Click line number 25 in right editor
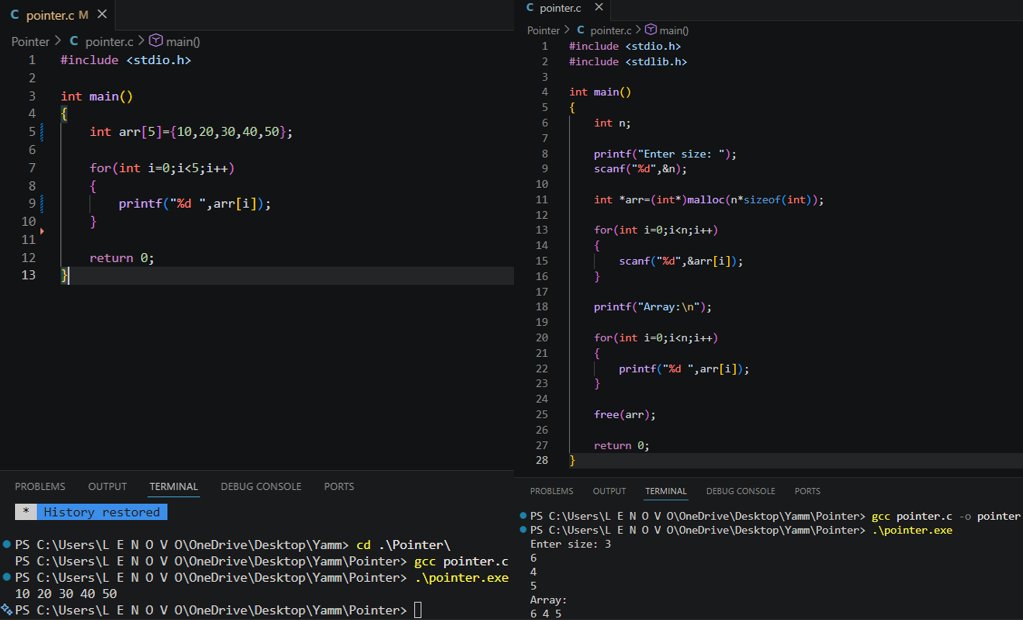1023x620 pixels. click(x=542, y=414)
